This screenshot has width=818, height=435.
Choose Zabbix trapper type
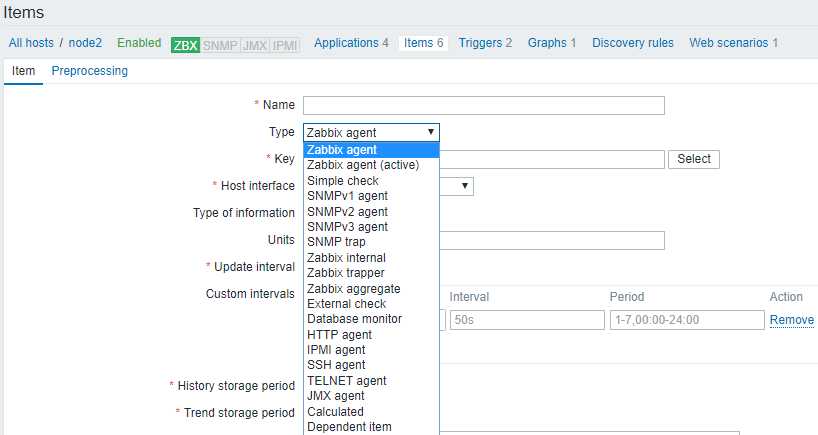(x=371, y=273)
